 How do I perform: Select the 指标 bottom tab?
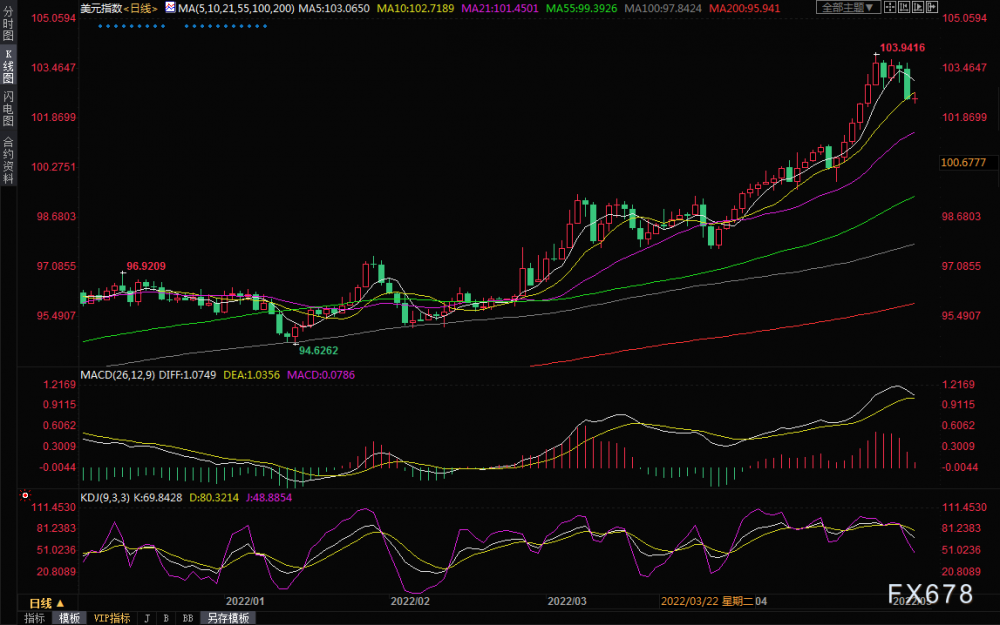point(34,618)
